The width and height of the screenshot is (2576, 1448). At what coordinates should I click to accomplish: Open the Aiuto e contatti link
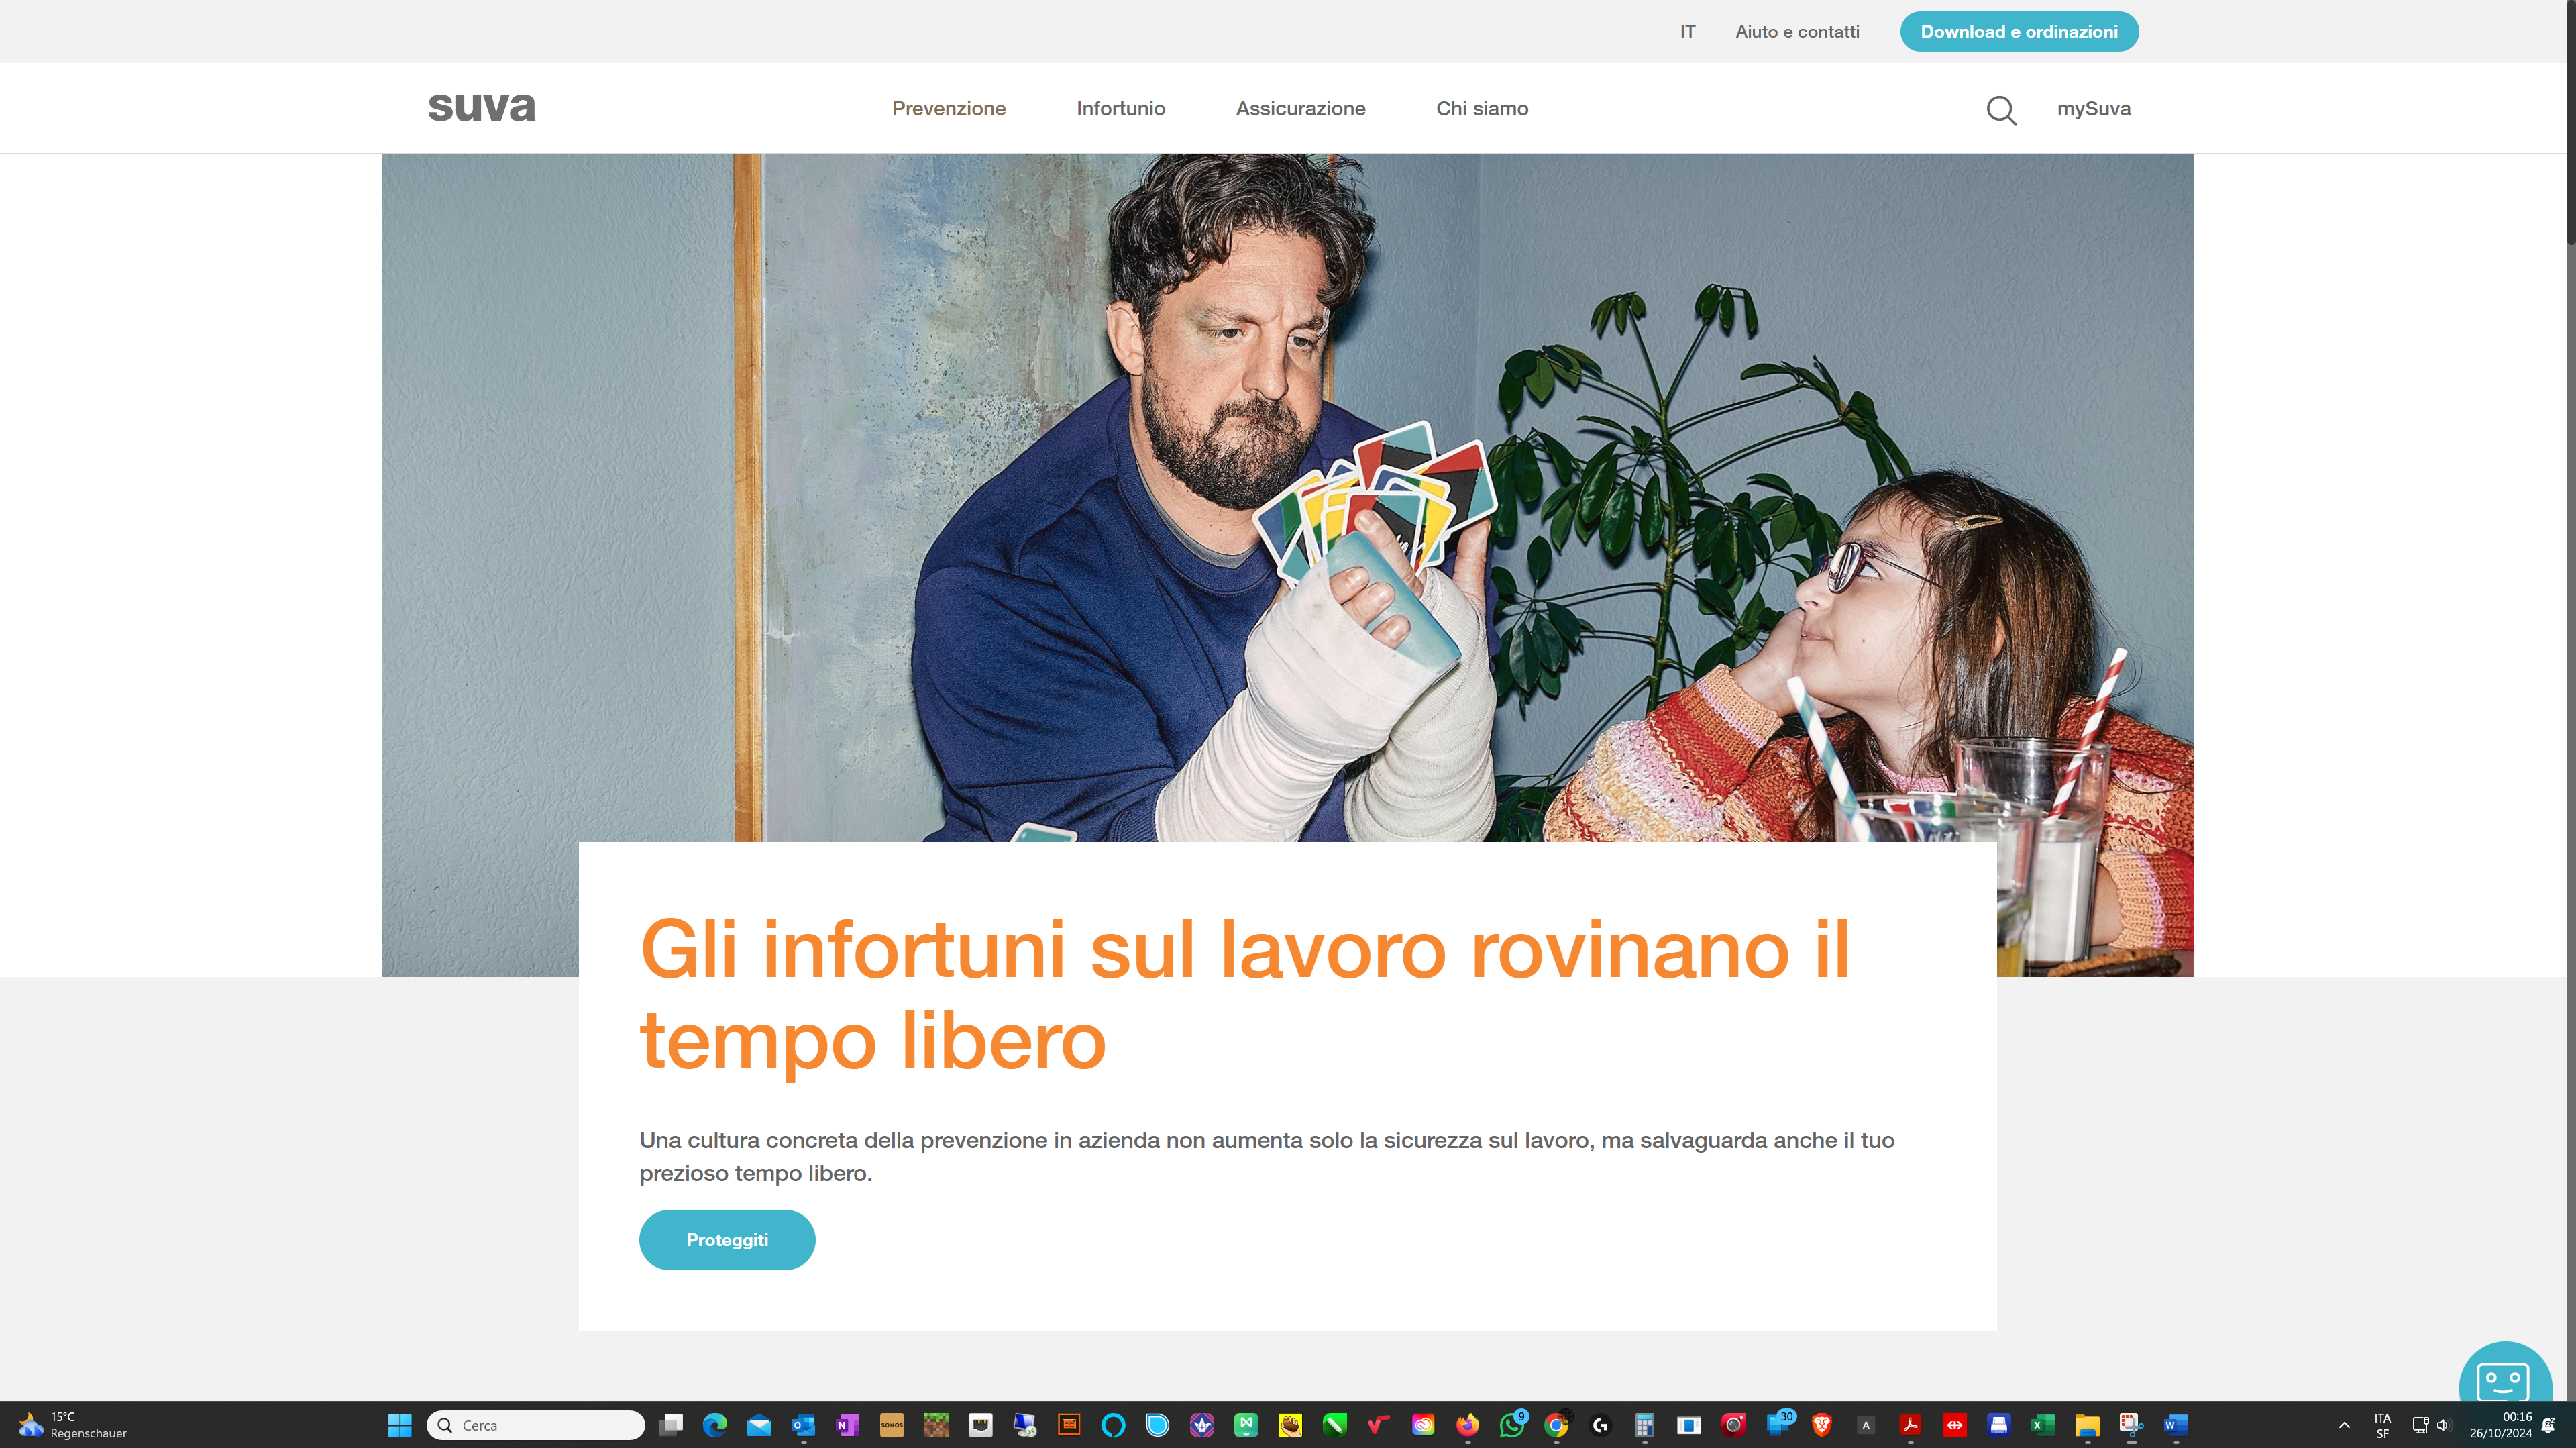pos(1797,31)
